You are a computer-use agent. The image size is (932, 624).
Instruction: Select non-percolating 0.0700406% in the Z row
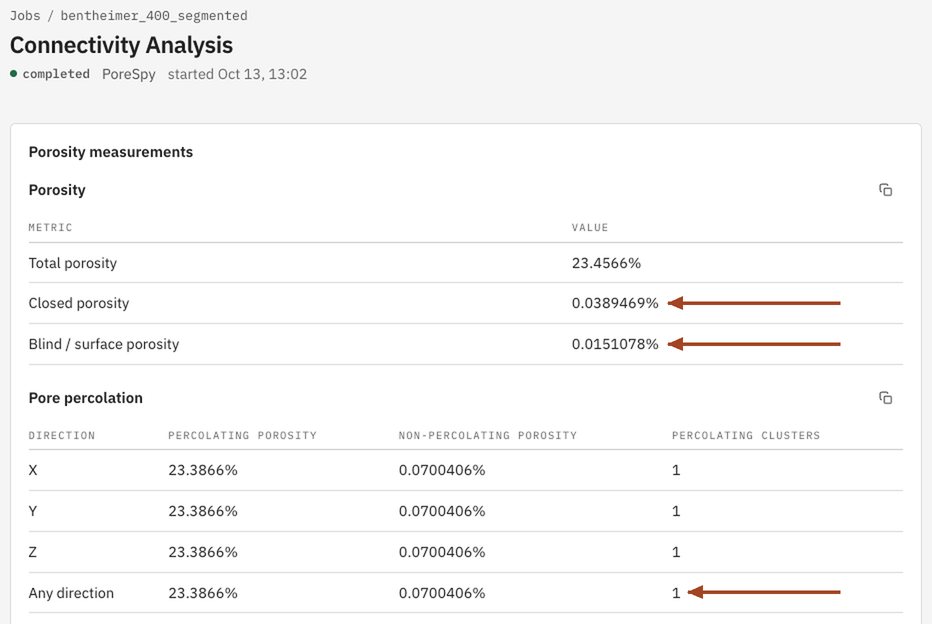(x=442, y=552)
